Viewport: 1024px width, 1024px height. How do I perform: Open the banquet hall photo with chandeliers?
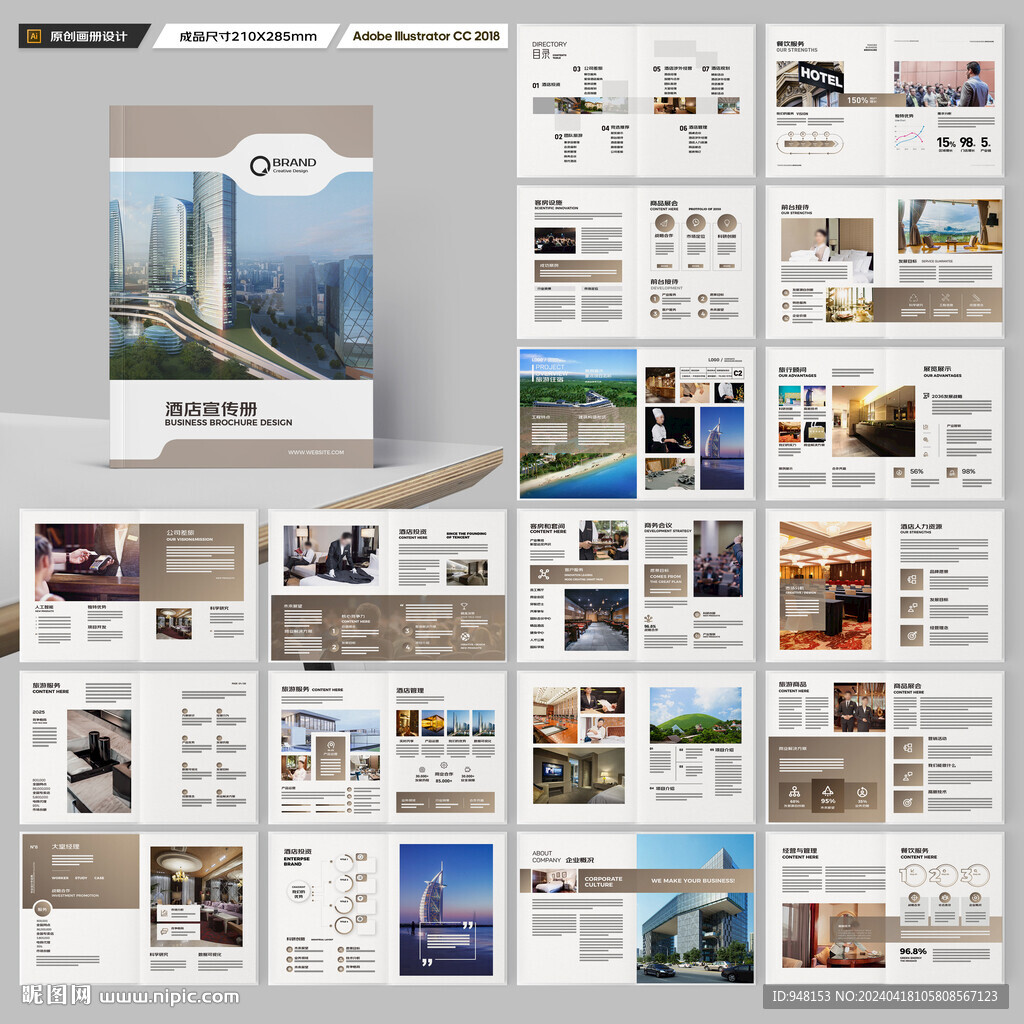(825, 585)
